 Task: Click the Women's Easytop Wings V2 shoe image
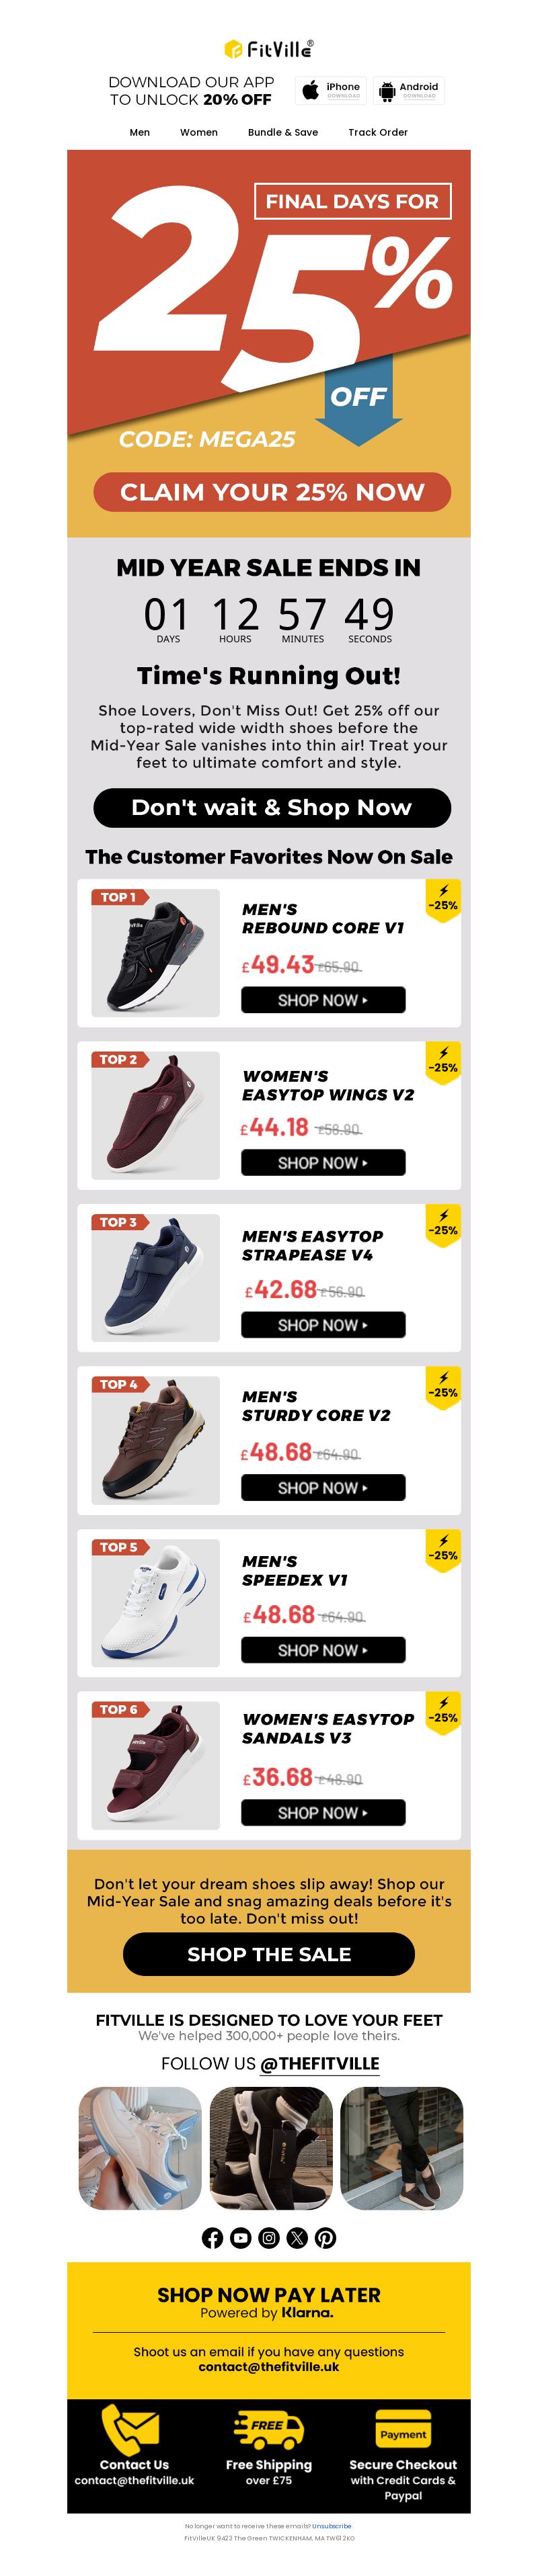pos(155,1115)
